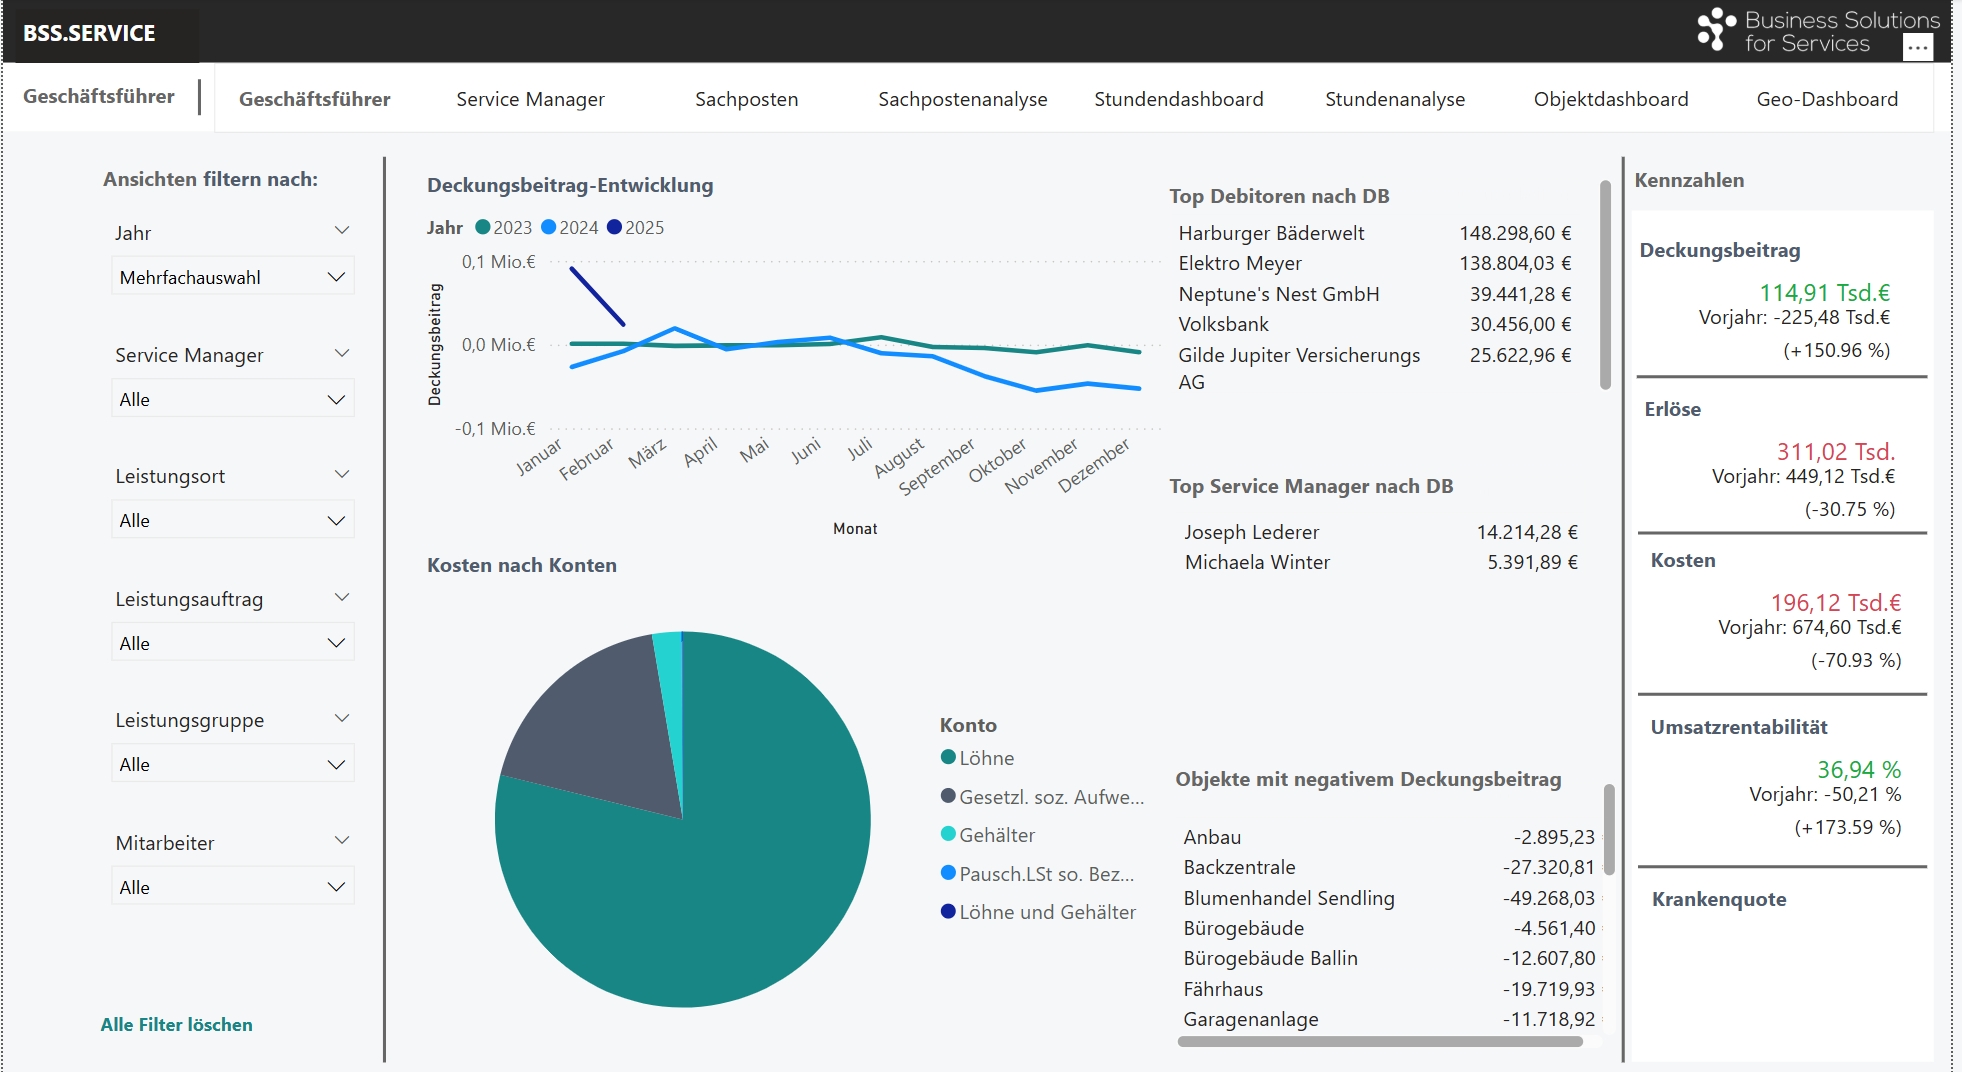Open the more options ellipsis button
The width and height of the screenshot is (1962, 1072).
[1917, 47]
